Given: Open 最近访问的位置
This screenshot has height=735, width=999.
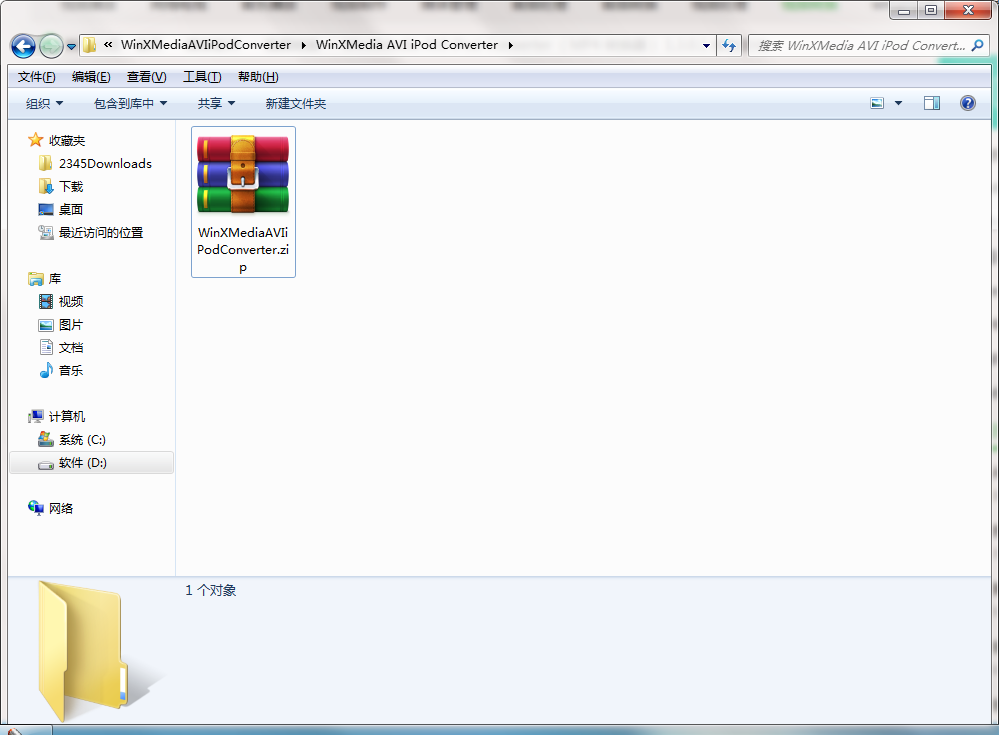Looking at the screenshot, I should pos(101,232).
